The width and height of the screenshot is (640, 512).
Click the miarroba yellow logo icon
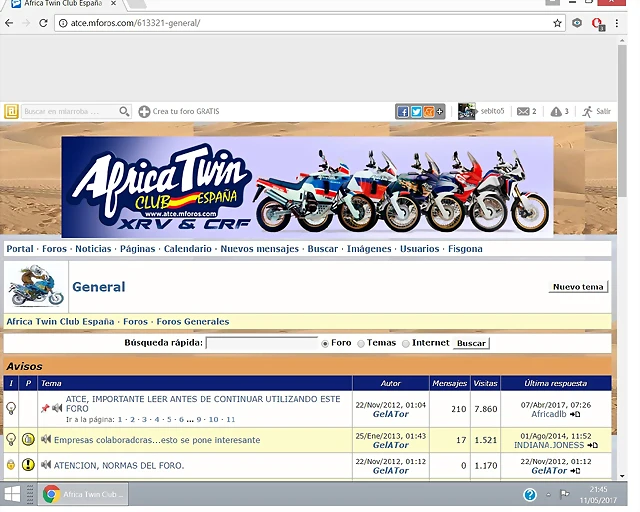[x=11, y=111]
